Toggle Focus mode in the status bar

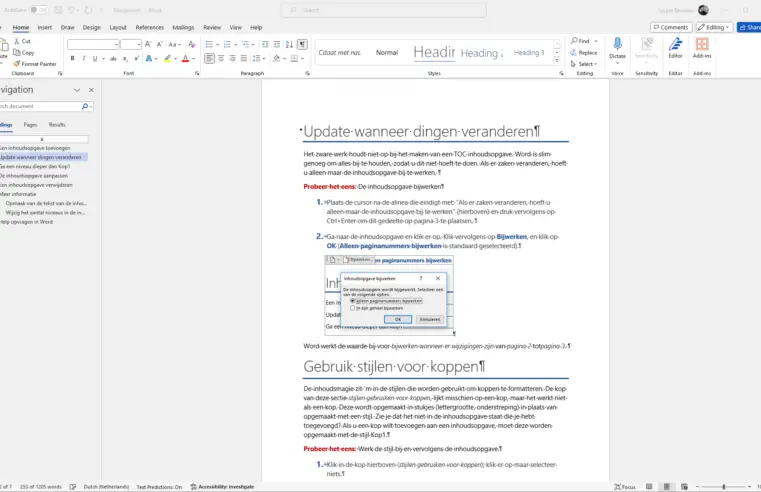625,487
